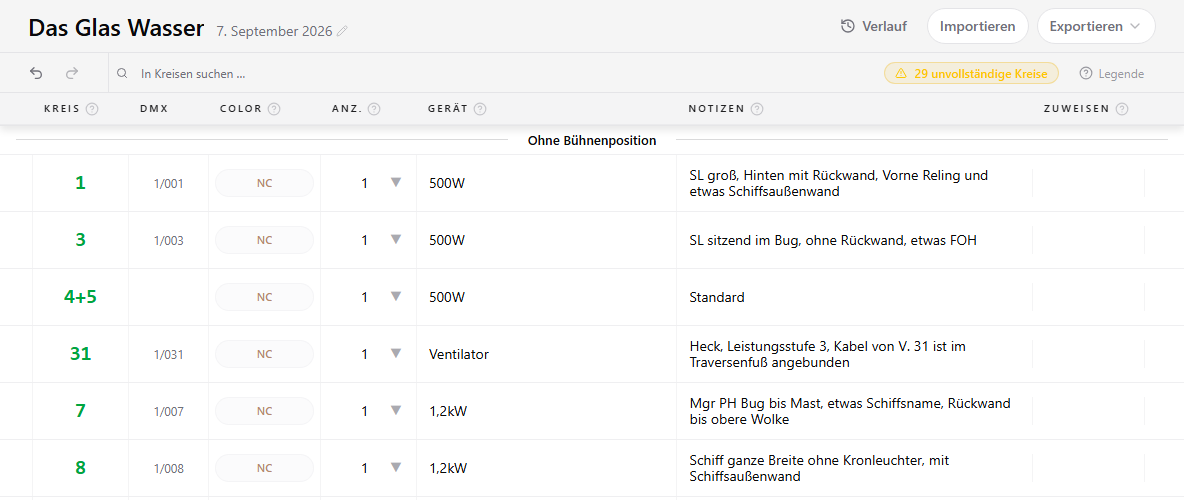Click help icon beside KREIS header

92,109
